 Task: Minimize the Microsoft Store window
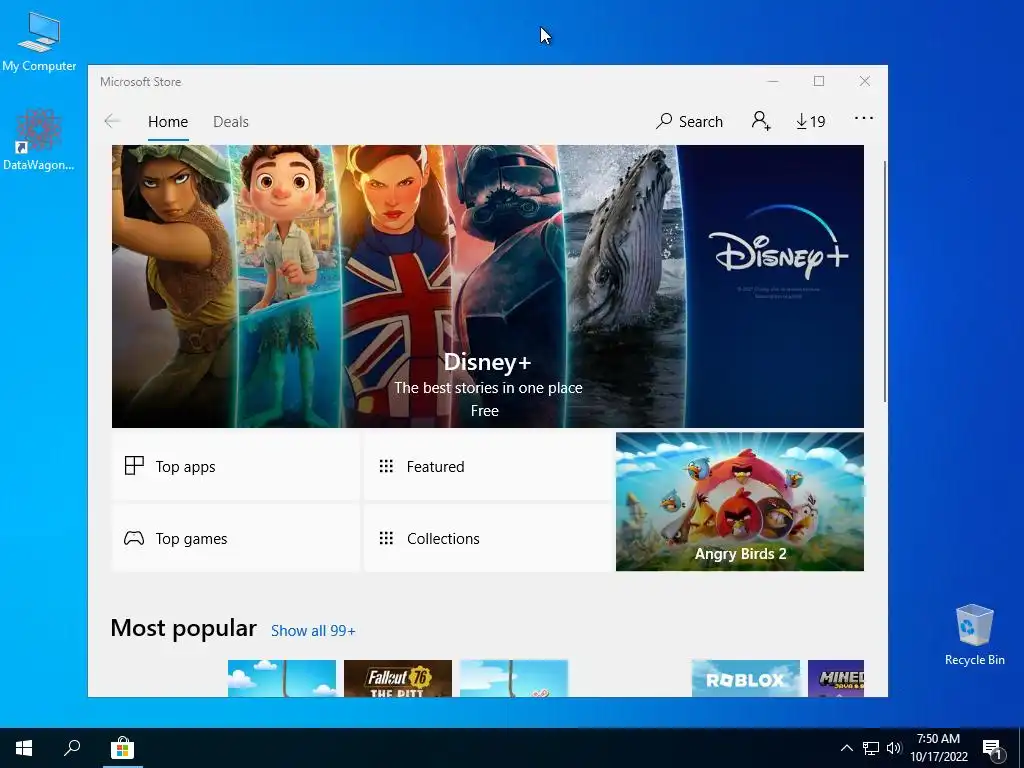773,82
